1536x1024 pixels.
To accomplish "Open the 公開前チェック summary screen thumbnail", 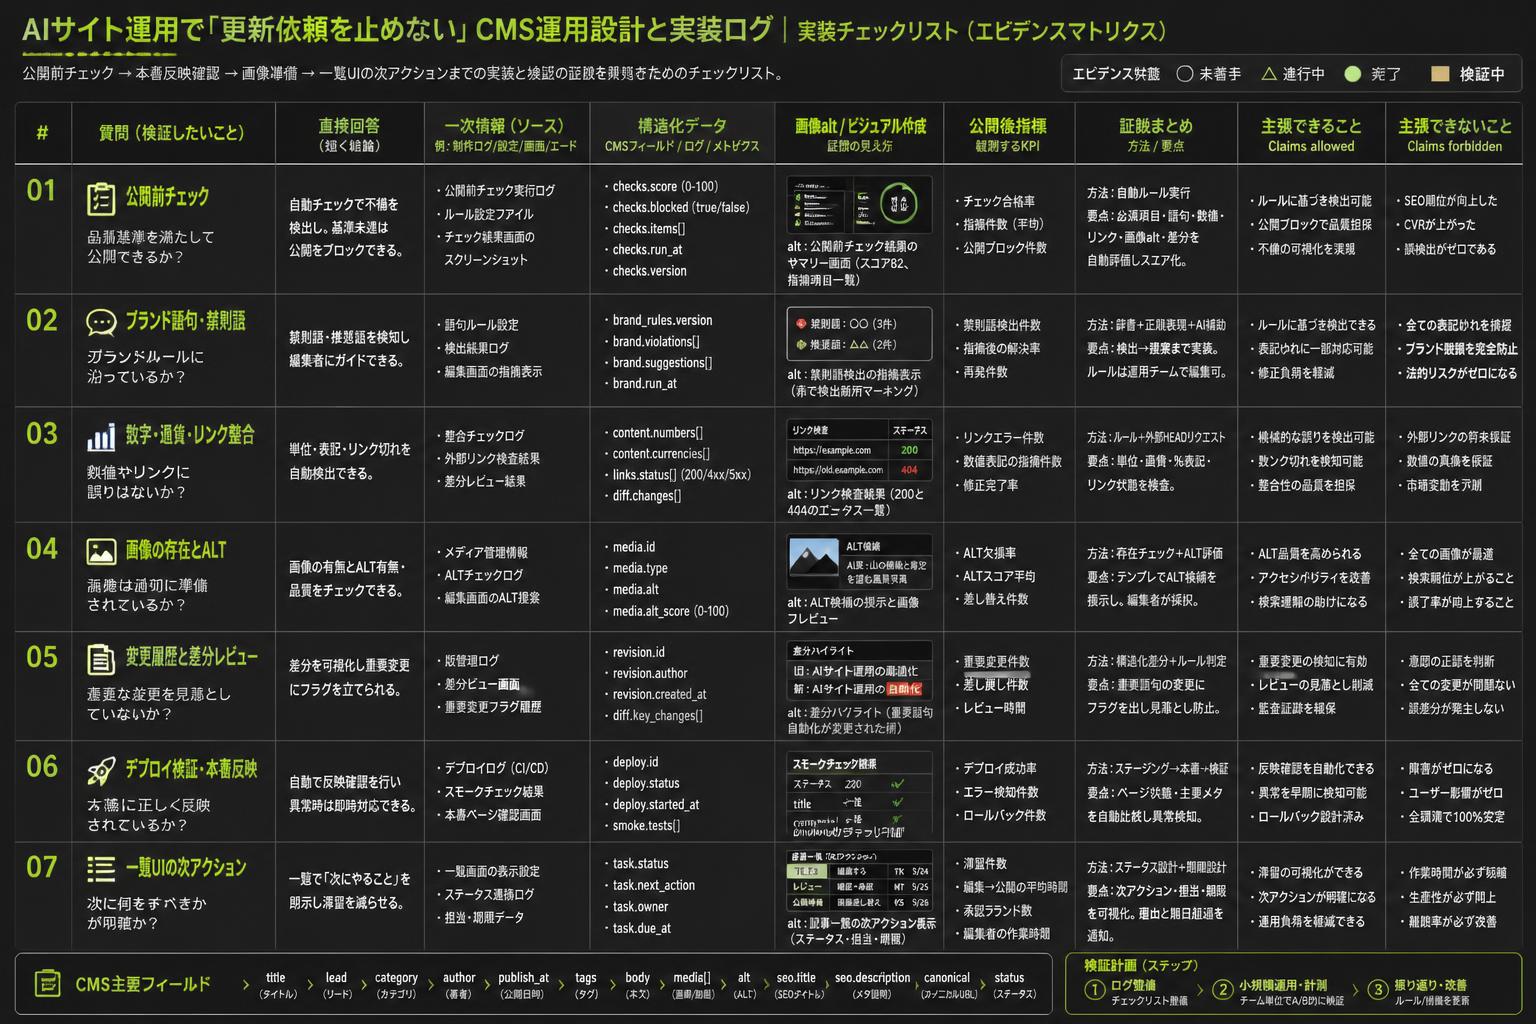I will click(x=859, y=205).
